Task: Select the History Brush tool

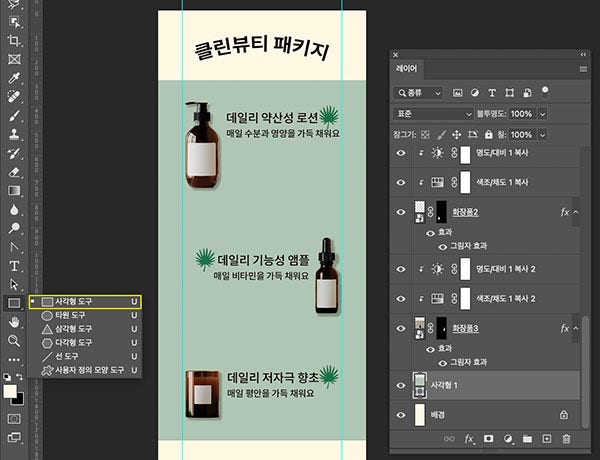Action: (x=14, y=153)
